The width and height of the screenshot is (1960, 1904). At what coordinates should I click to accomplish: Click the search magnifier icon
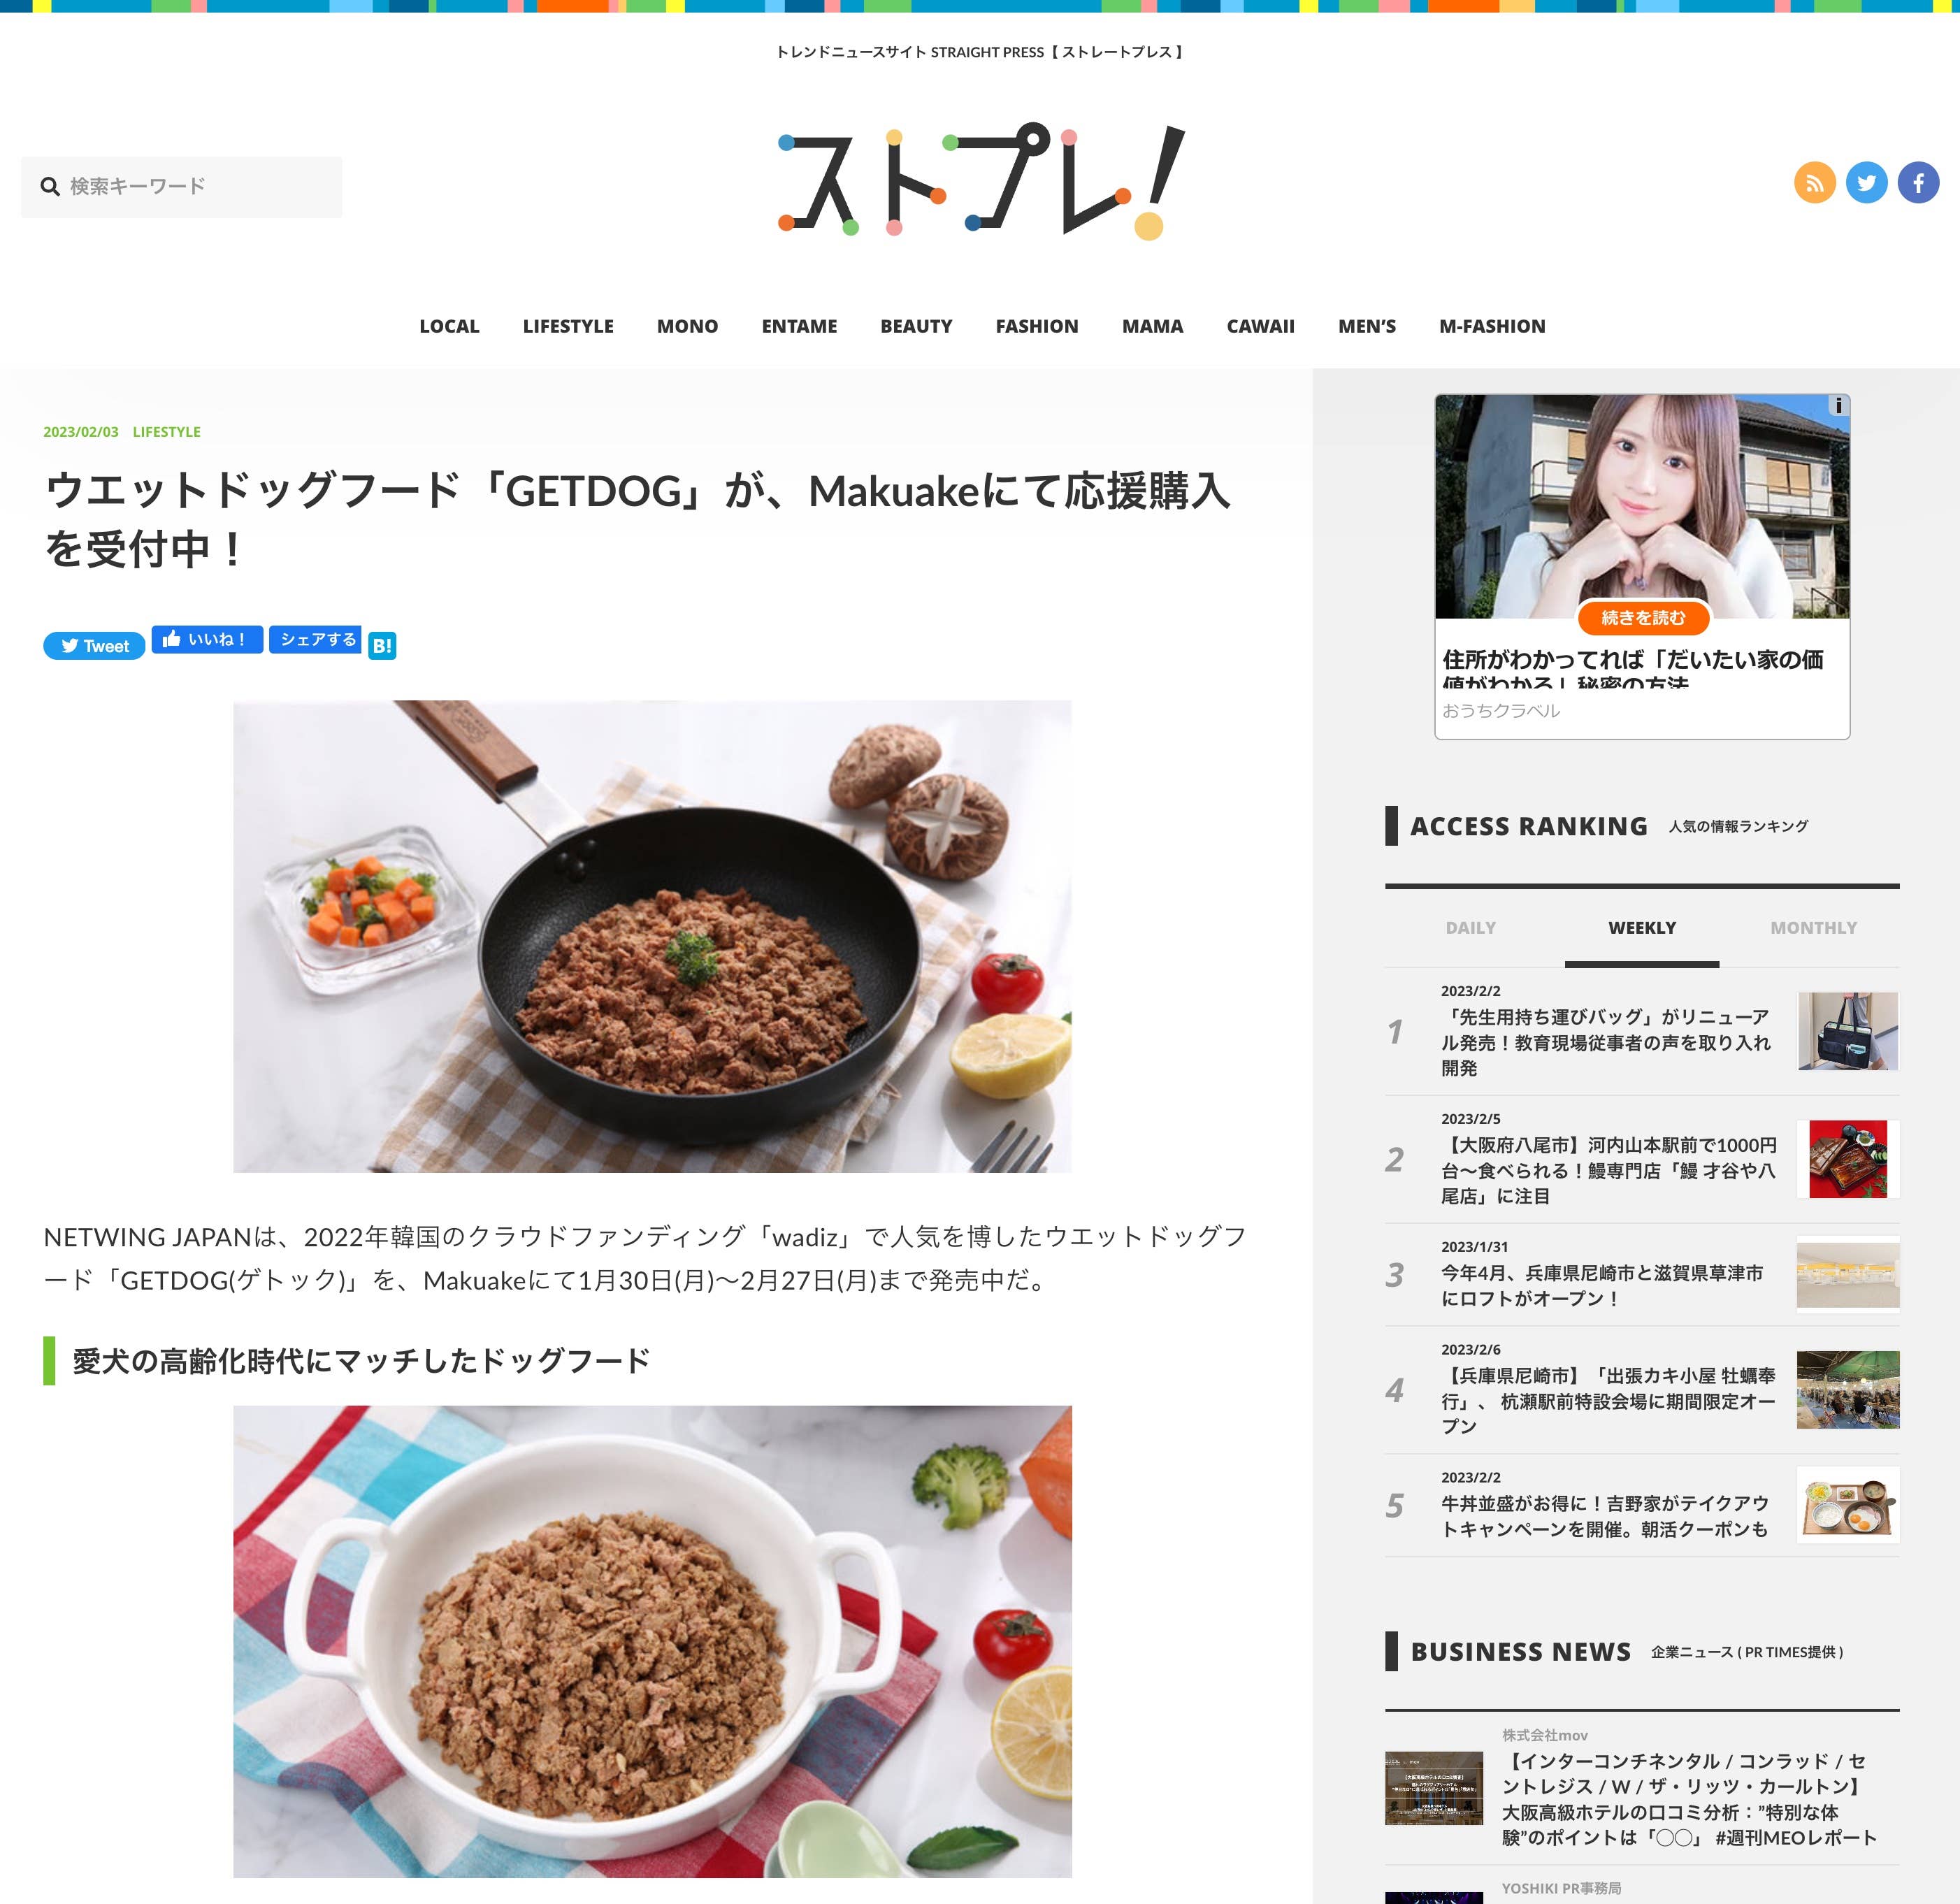pos(49,186)
